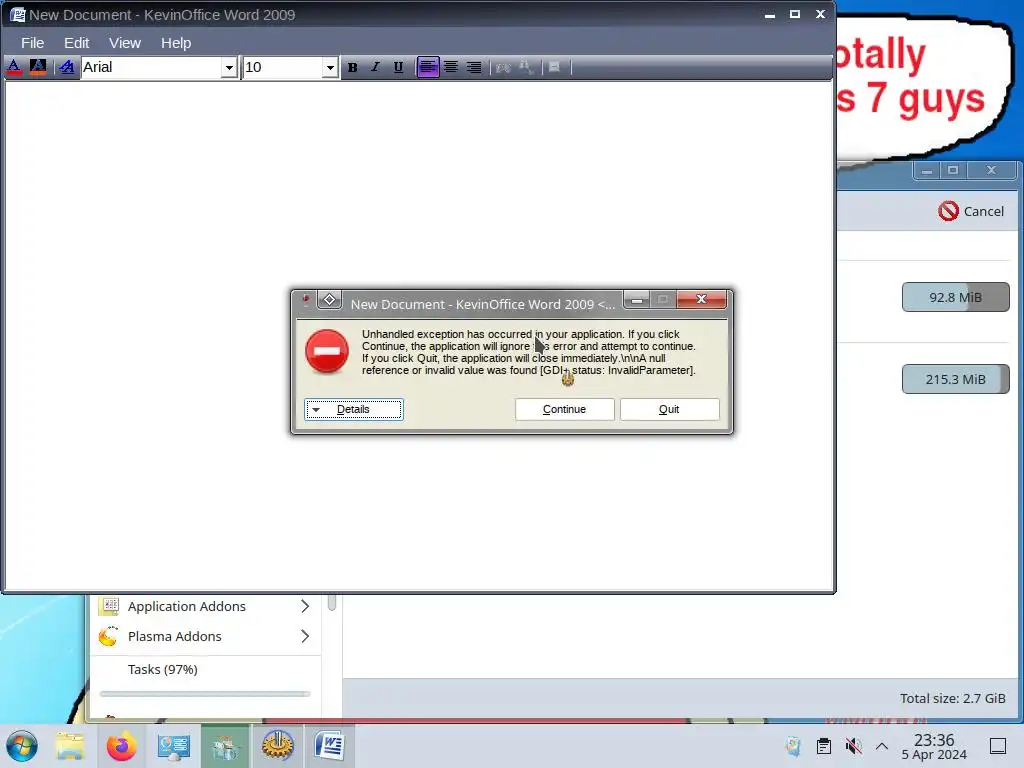The width and height of the screenshot is (1024, 768).
Task: Close the exception dialog with red X
Action: coord(701,299)
